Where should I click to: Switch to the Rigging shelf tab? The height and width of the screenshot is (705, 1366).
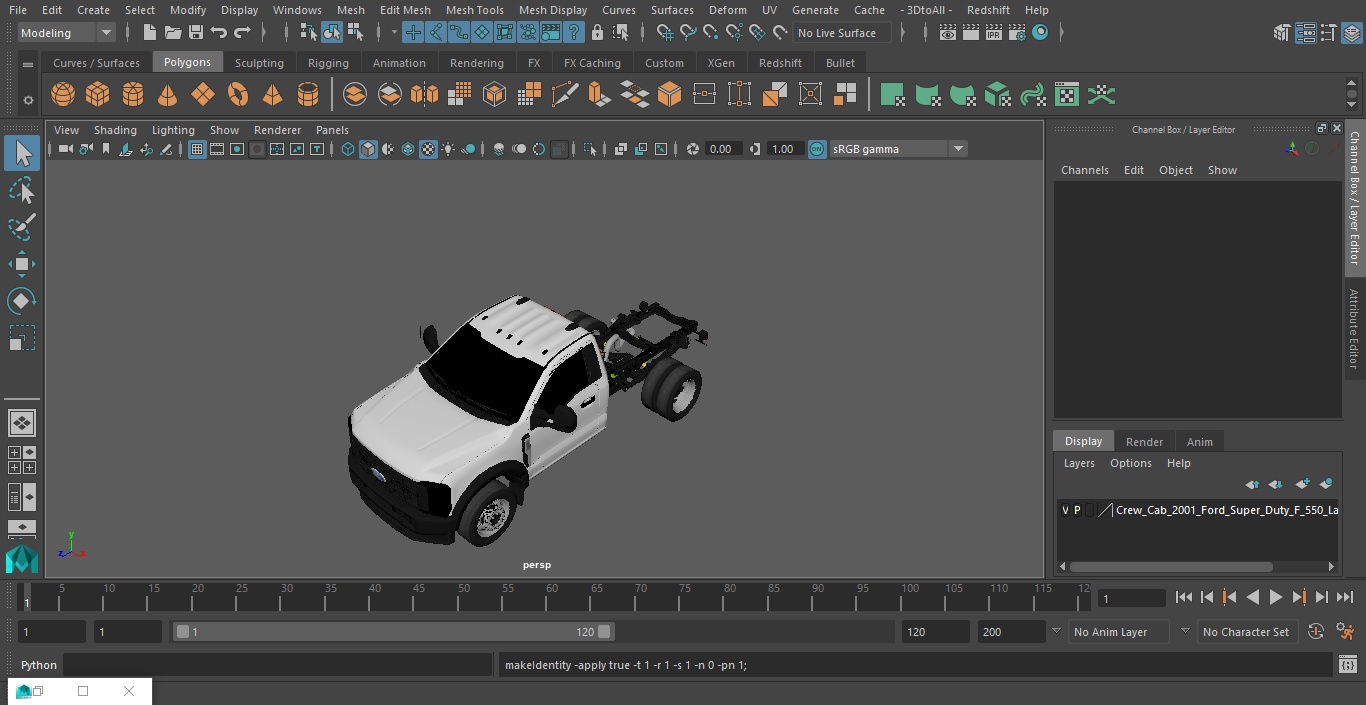click(328, 63)
